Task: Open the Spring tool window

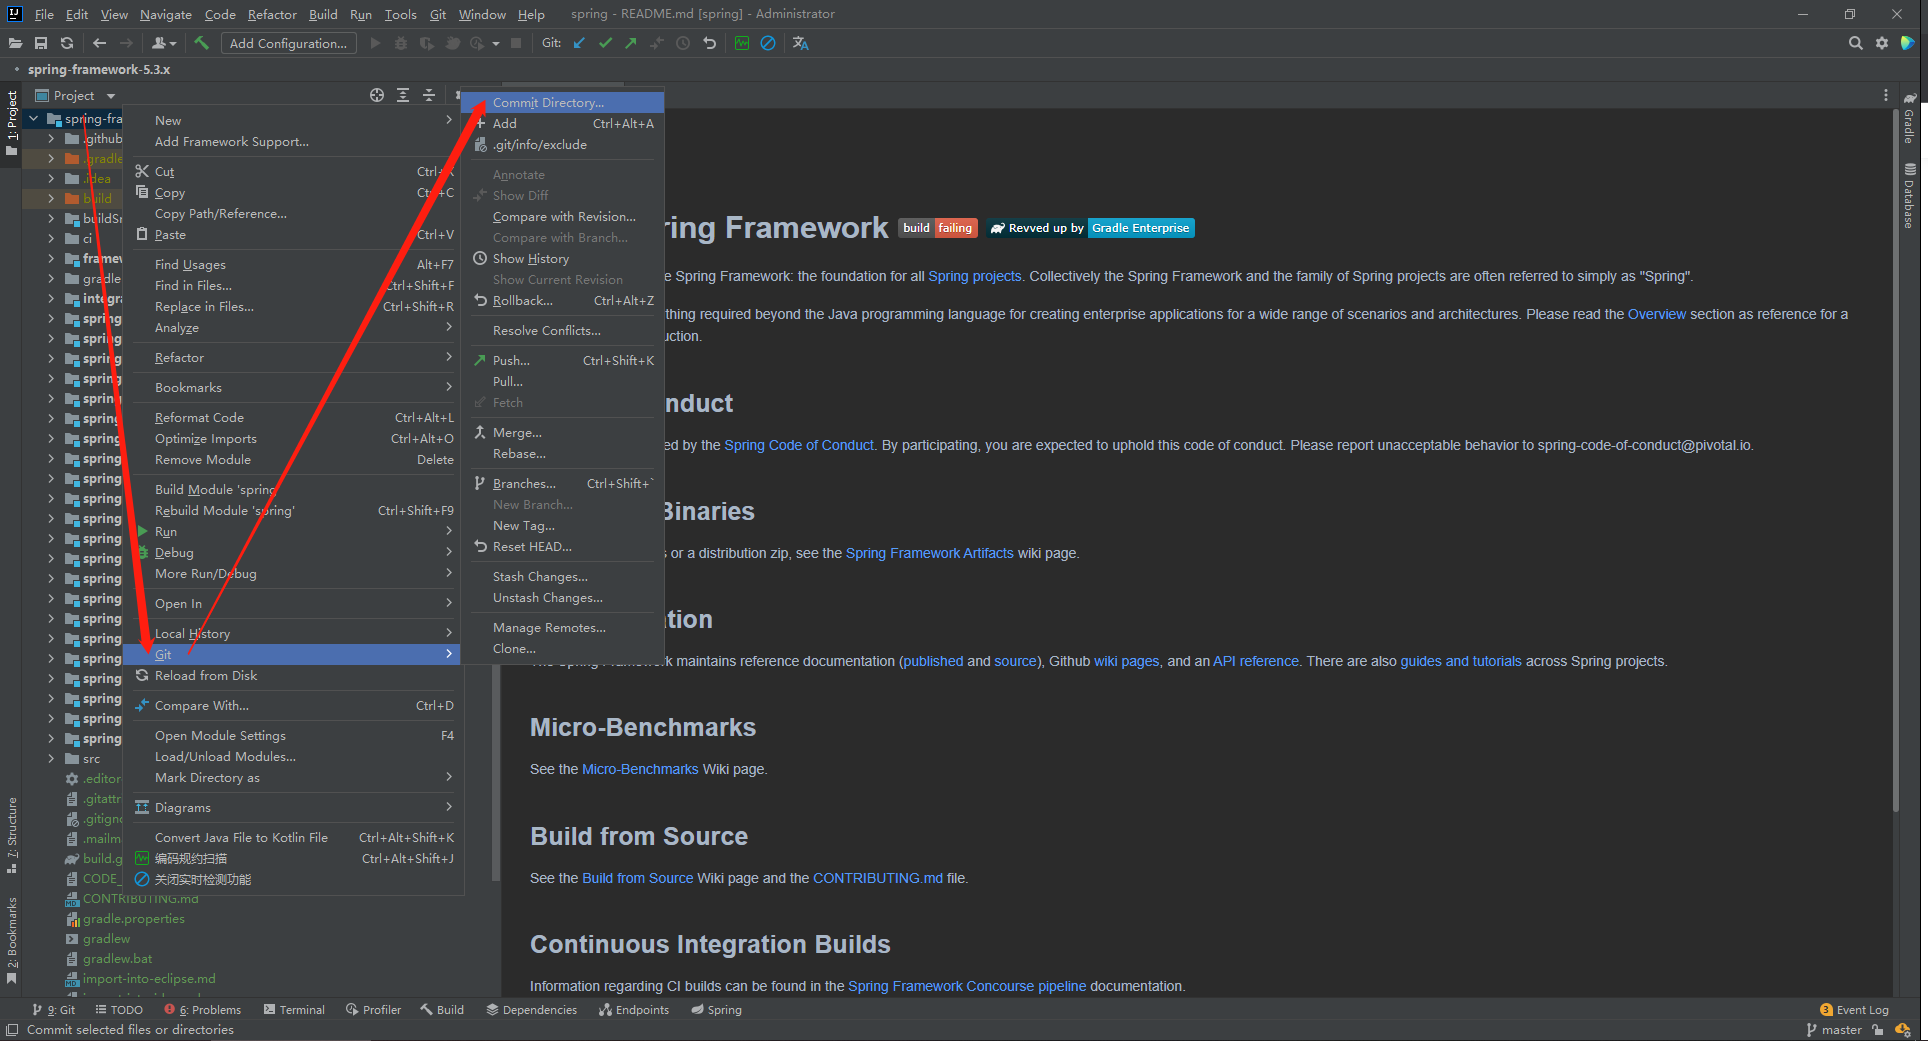Action: [x=716, y=1010]
